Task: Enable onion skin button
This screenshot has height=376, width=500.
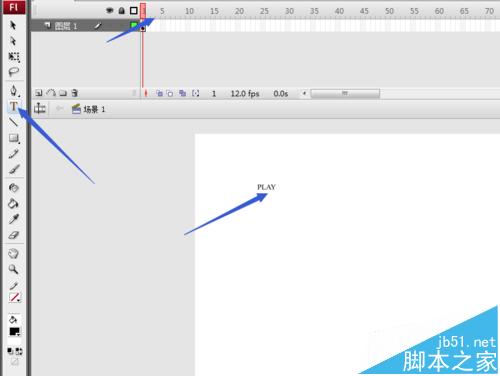Action: [x=159, y=93]
